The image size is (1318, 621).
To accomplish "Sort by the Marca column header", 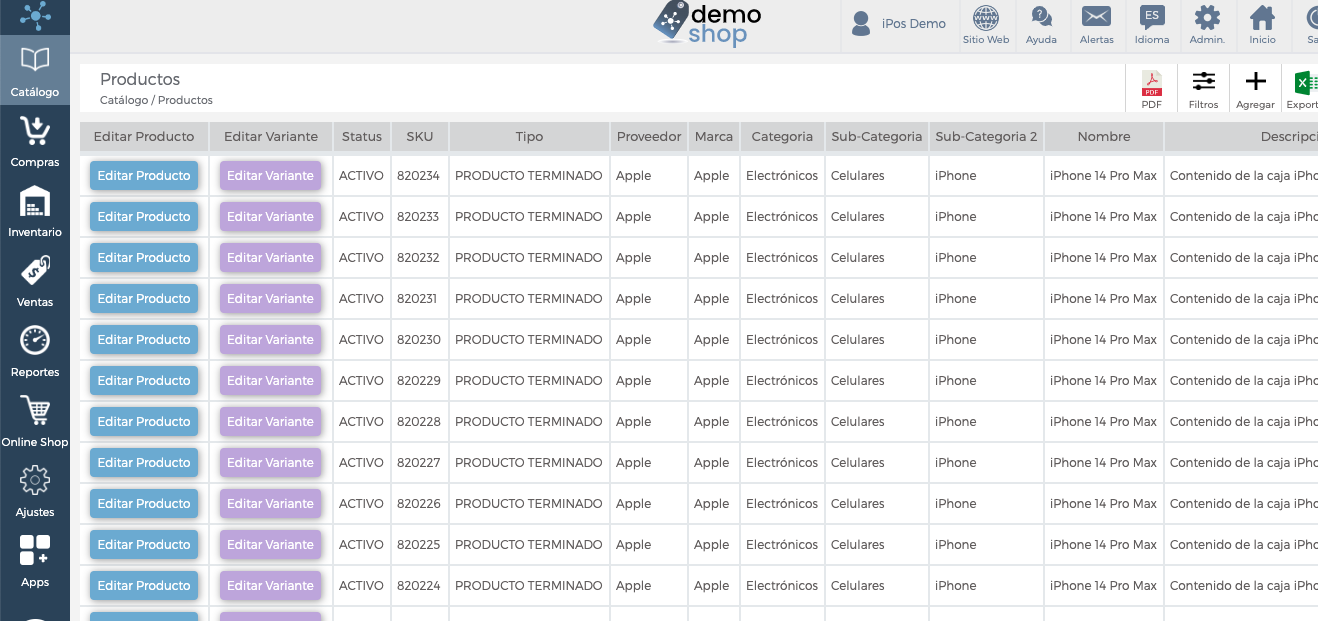I will click(x=714, y=137).
